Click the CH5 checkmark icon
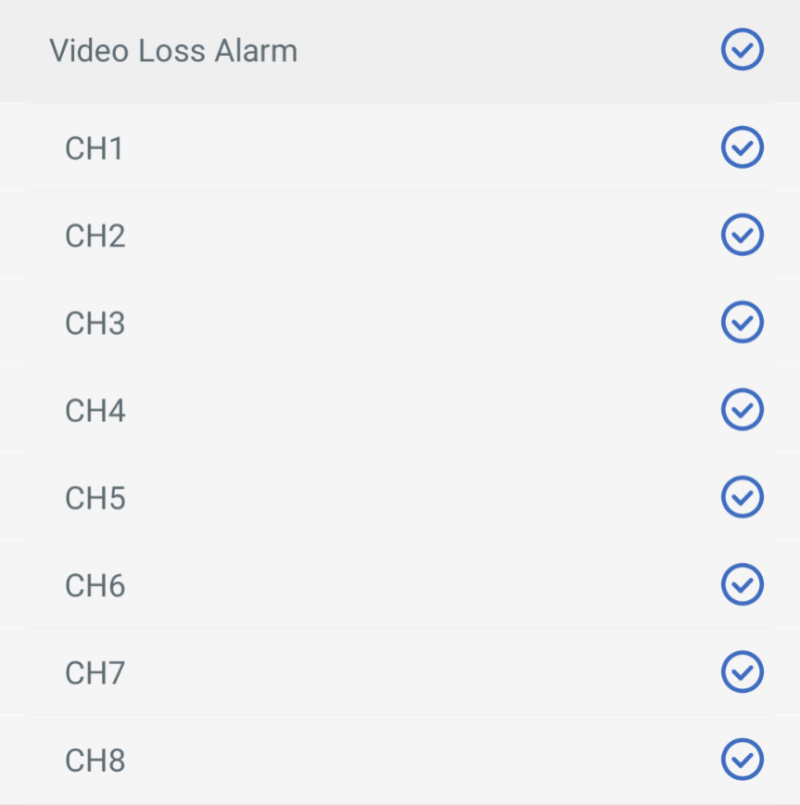The width and height of the screenshot is (800, 805). point(742,497)
